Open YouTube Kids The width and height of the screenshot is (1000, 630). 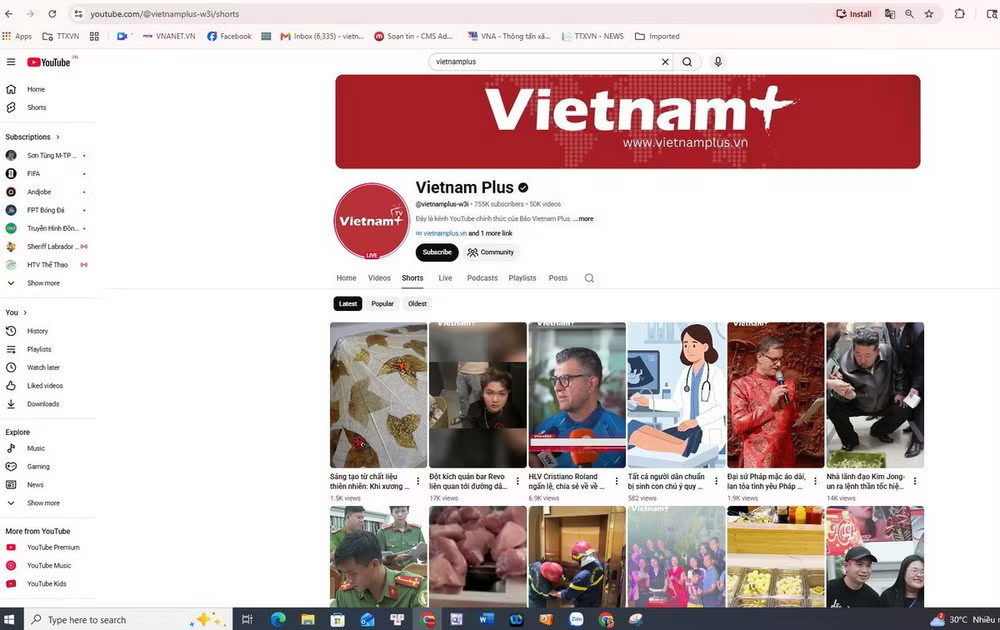coord(48,583)
